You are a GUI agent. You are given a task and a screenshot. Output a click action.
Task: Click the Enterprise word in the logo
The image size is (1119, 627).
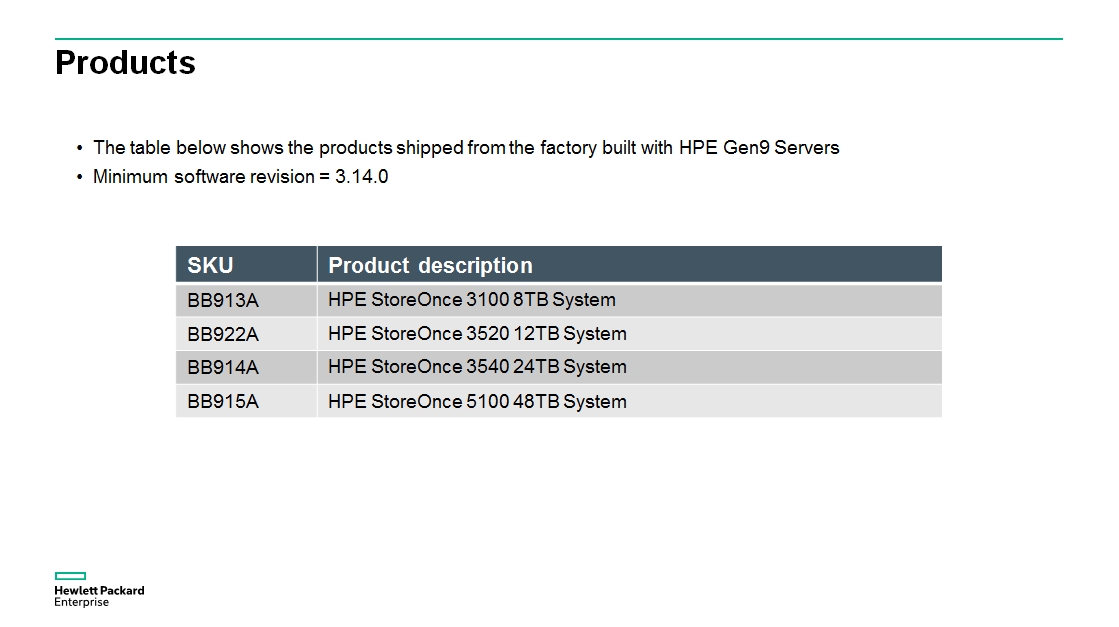pyautogui.click(x=81, y=602)
